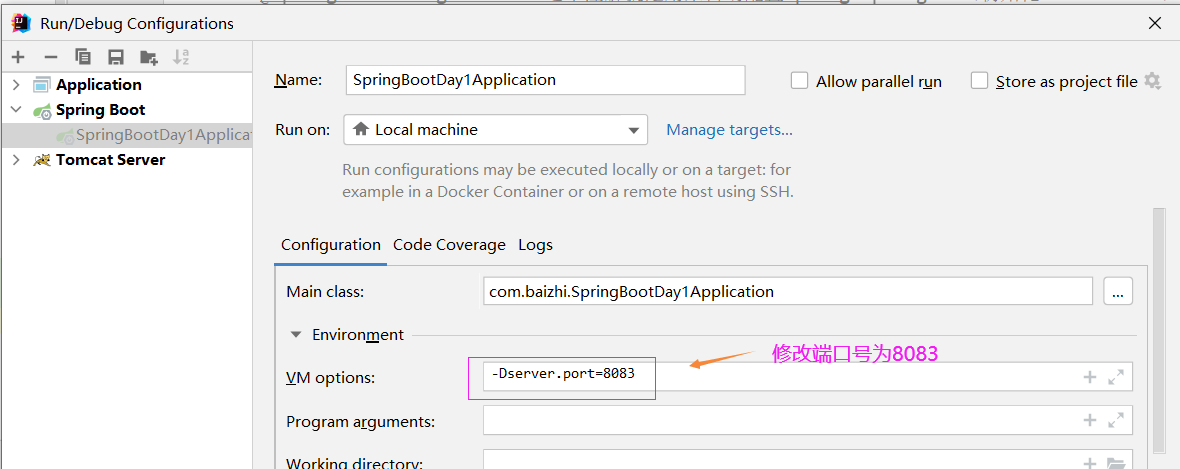The image size is (1180, 469).
Task: Collapse the Spring Boot tree node
Action: (17, 110)
